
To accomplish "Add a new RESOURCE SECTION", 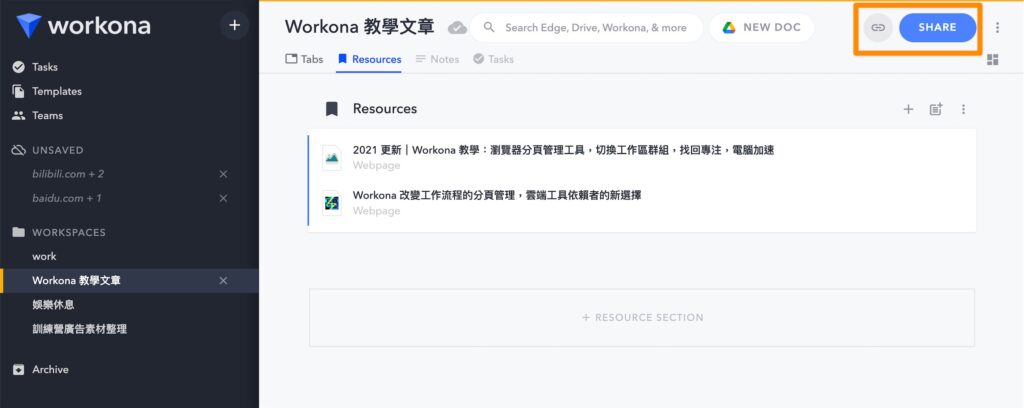I will 642,318.
